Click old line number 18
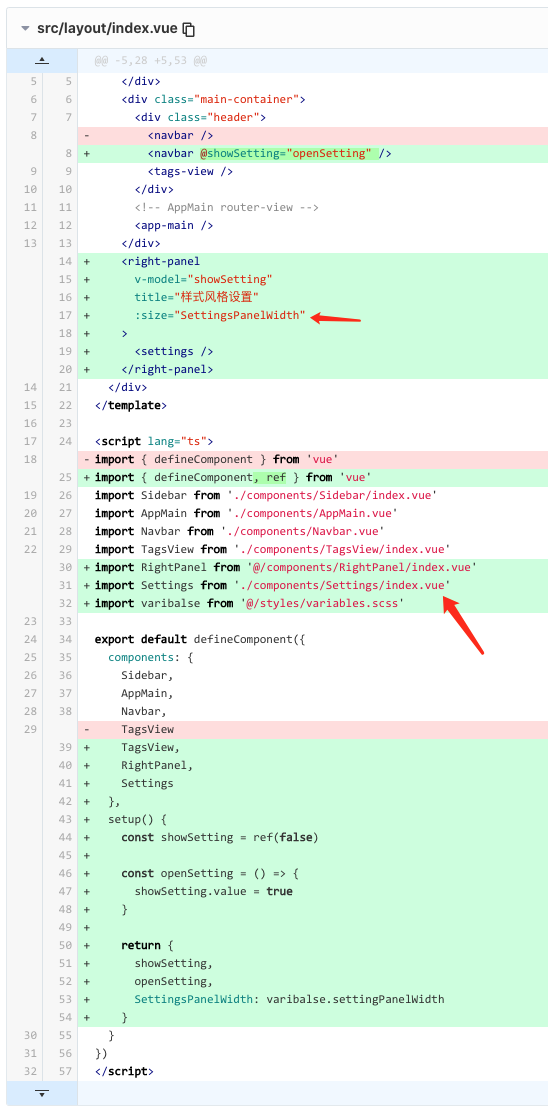The width and height of the screenshot is (548, 1119). (30, 459)
